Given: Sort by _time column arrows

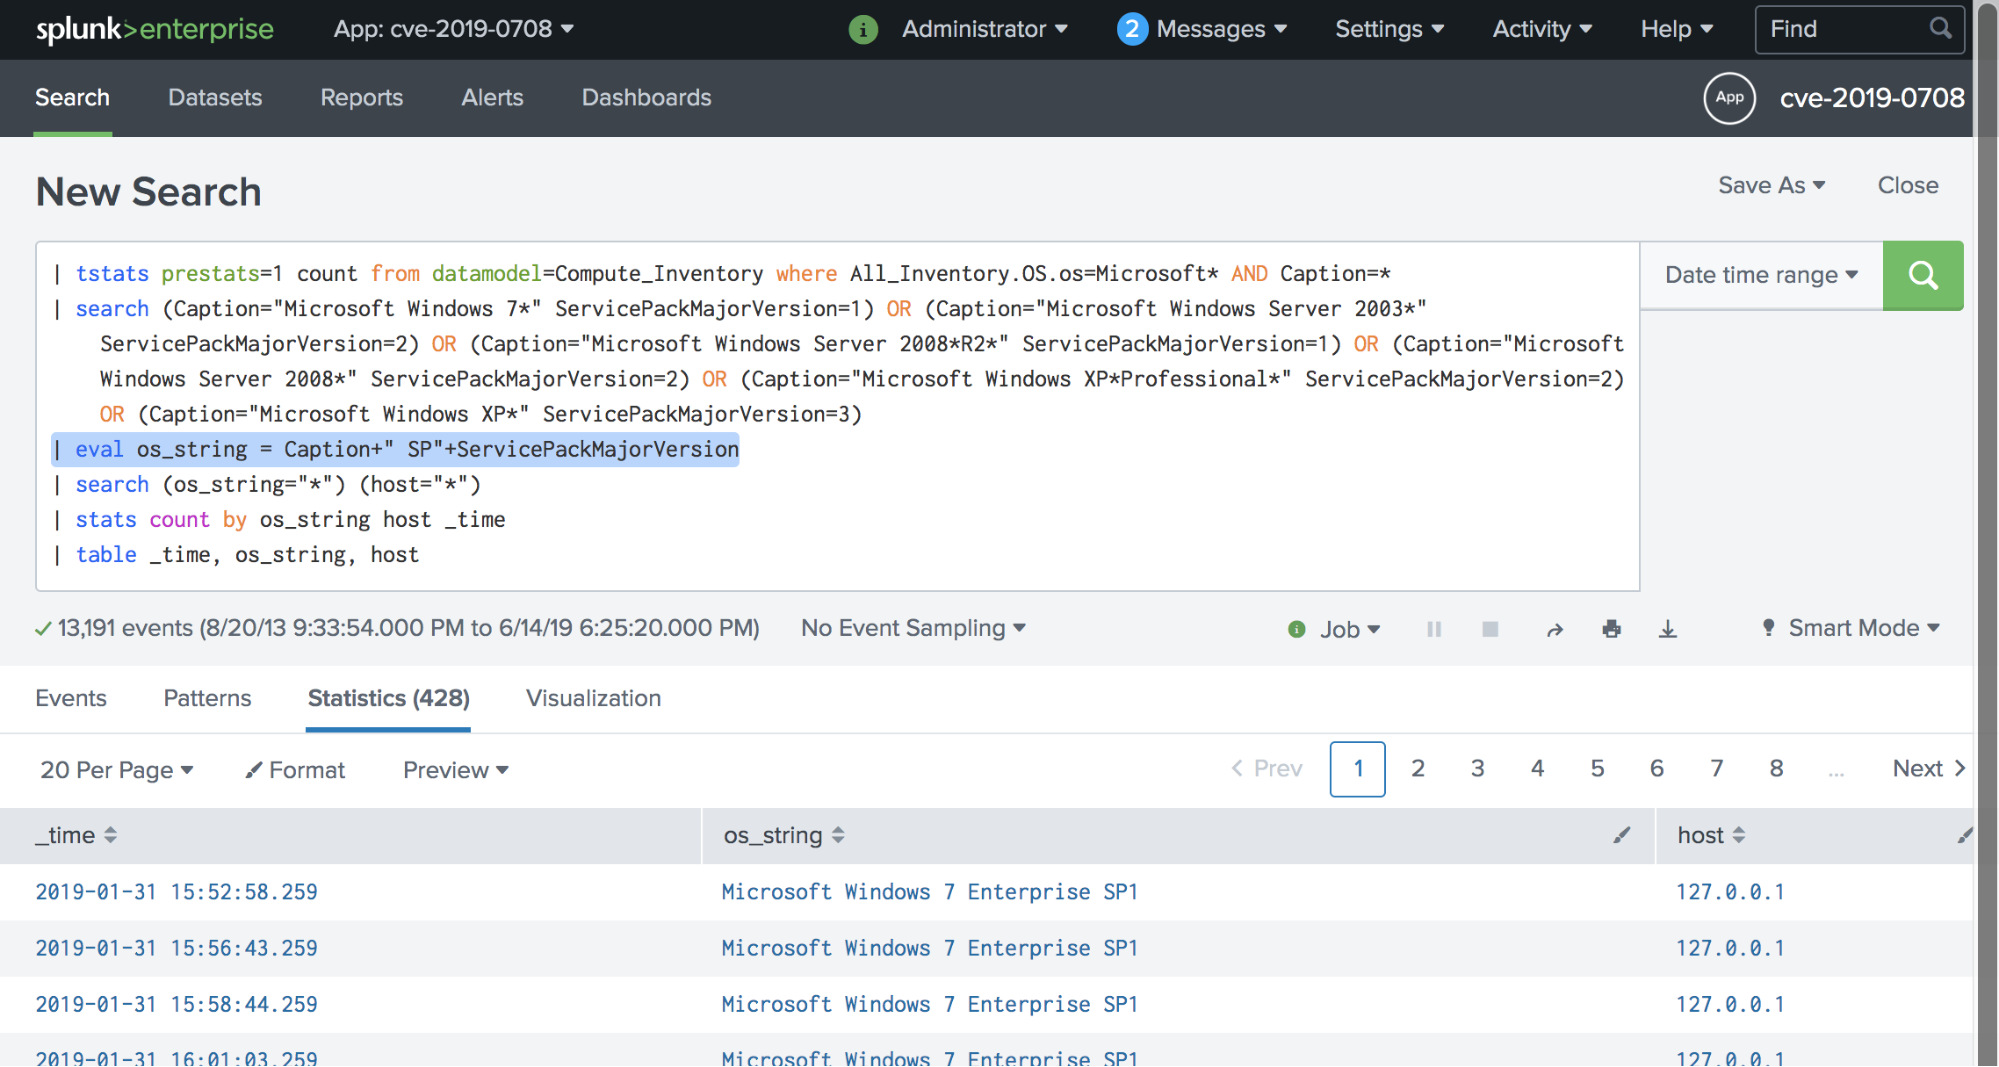Looking at the screenshot, I should (x=110, y=835).
